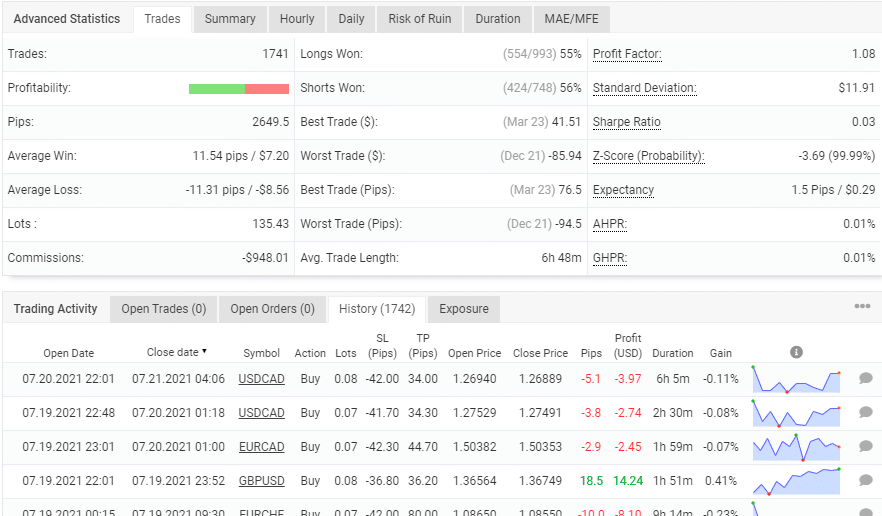Open USDCAD symbol link in the 07.20.2021 22:01 row
Screen dimensions: 882x516
tap(262, 379)
